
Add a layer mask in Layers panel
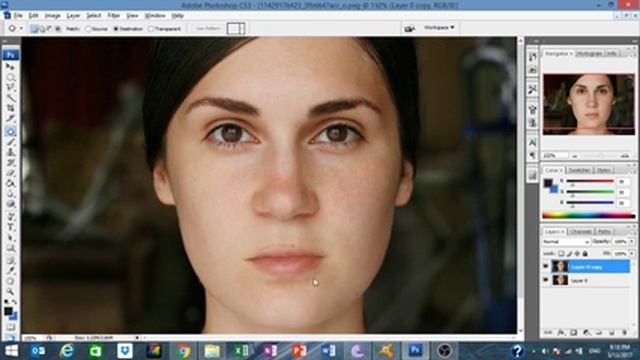point(573,333)
